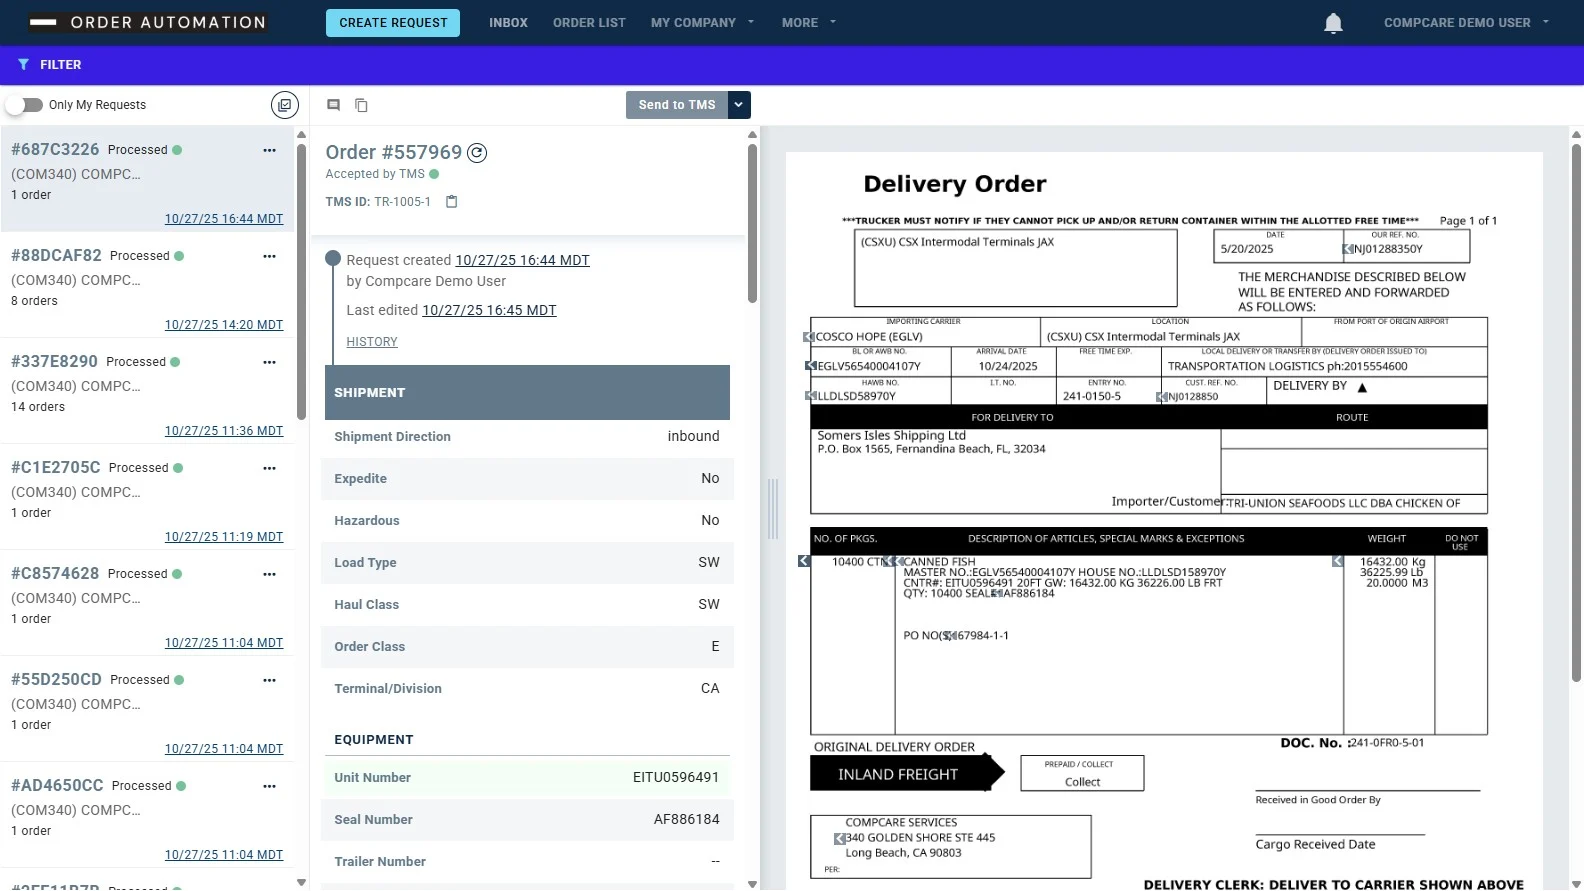This screenshot has width=1584, height=891.
Task: Toggle Only My Requests switch
Action: click(x=25, y=105)
